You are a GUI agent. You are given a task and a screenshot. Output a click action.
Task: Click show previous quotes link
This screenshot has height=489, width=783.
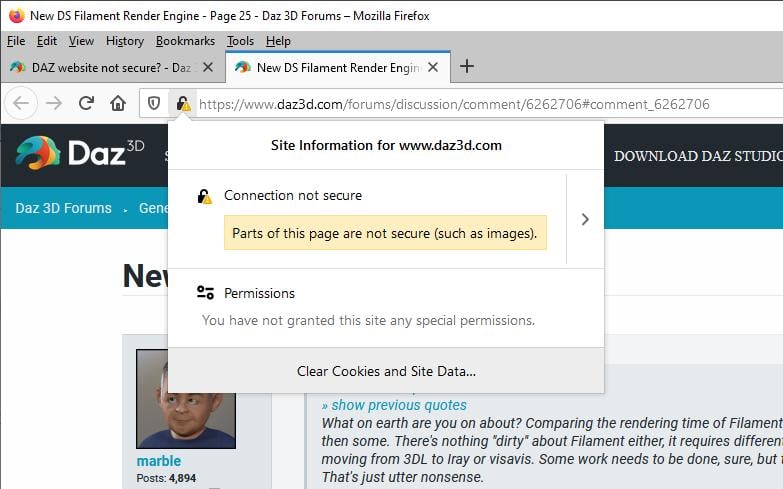pos(394,405)
